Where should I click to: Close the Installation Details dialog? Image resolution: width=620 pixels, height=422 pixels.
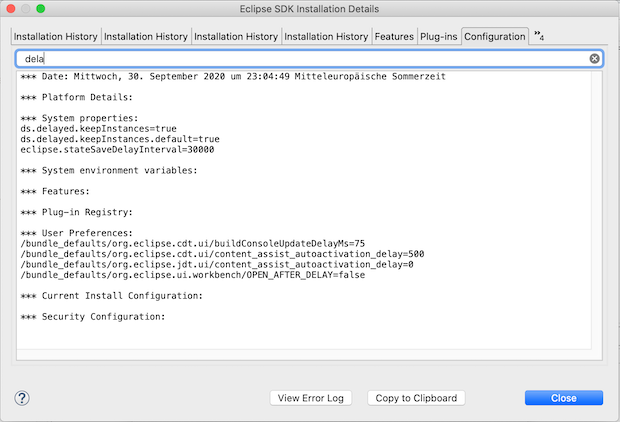pos(564,398)
